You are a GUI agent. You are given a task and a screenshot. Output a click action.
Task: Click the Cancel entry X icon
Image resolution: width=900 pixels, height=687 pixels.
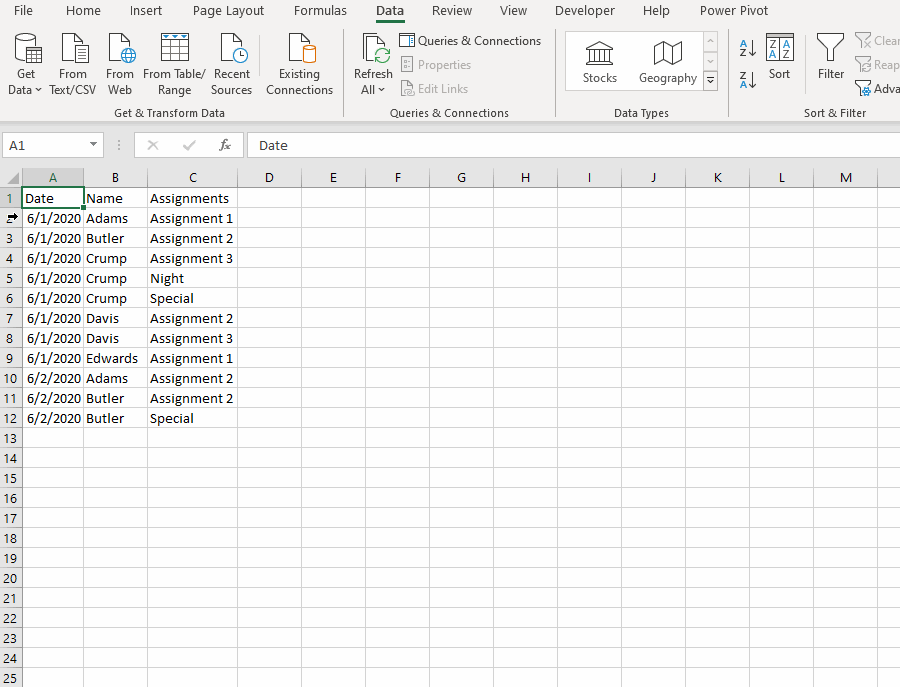click(x=153, y=145)
